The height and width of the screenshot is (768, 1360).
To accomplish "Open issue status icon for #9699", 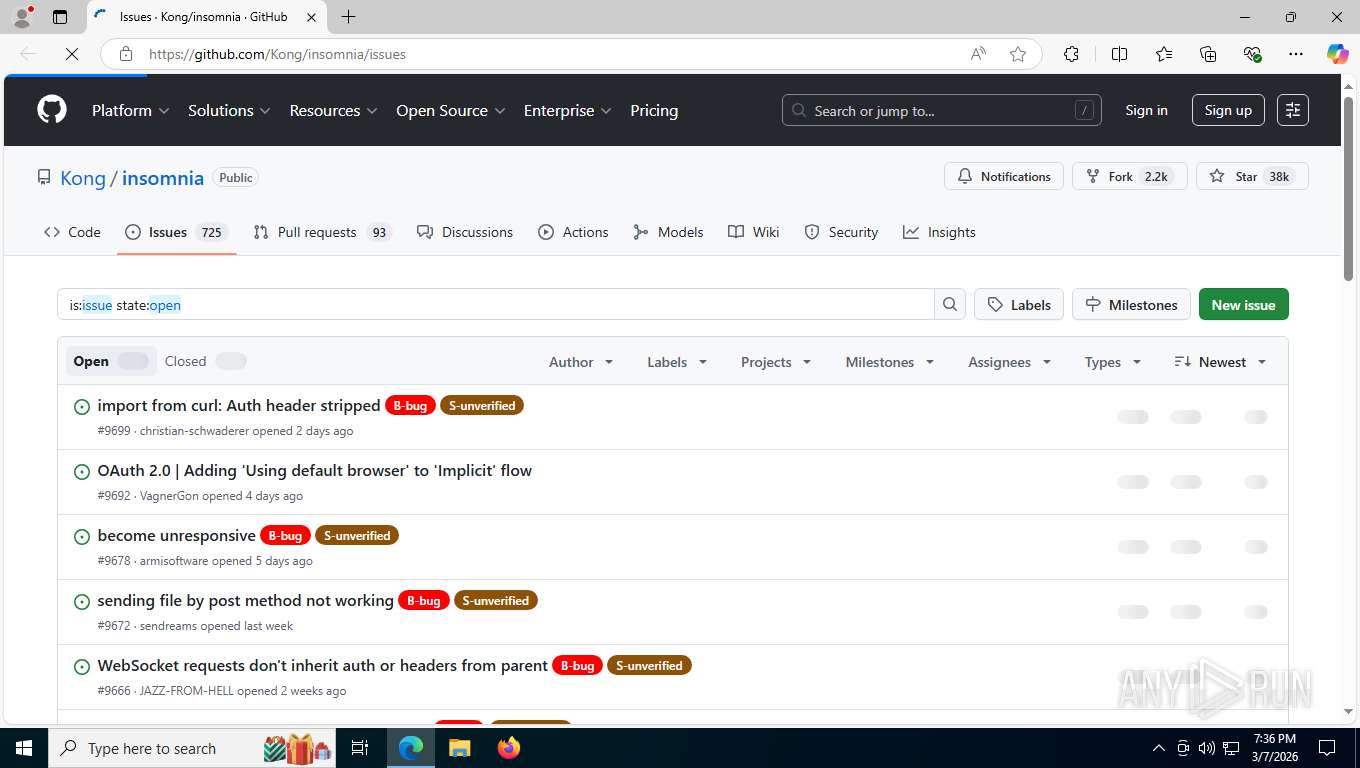I will pos(82,407).
